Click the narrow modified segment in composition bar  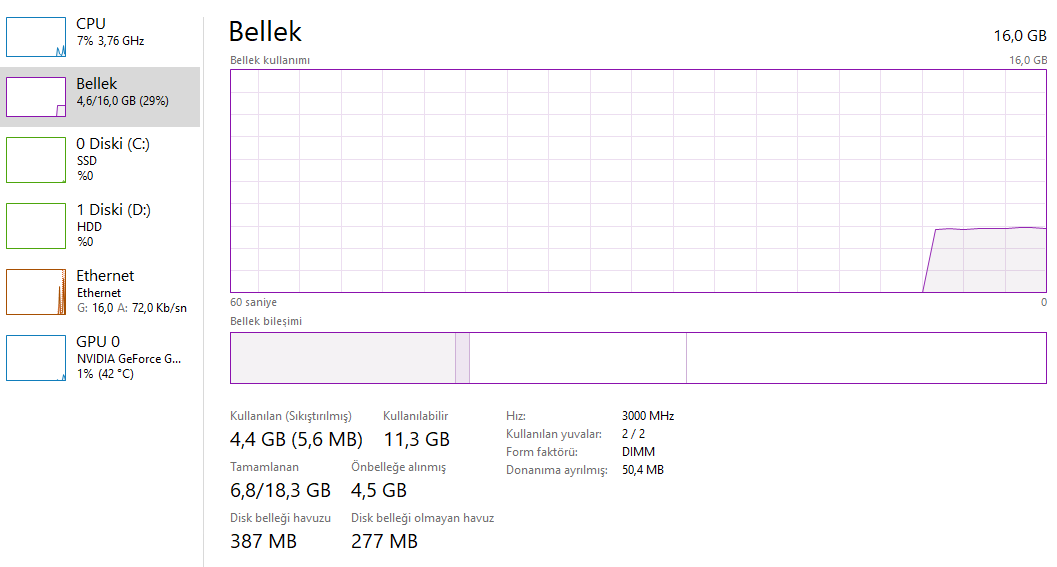[x=462, y=358]
